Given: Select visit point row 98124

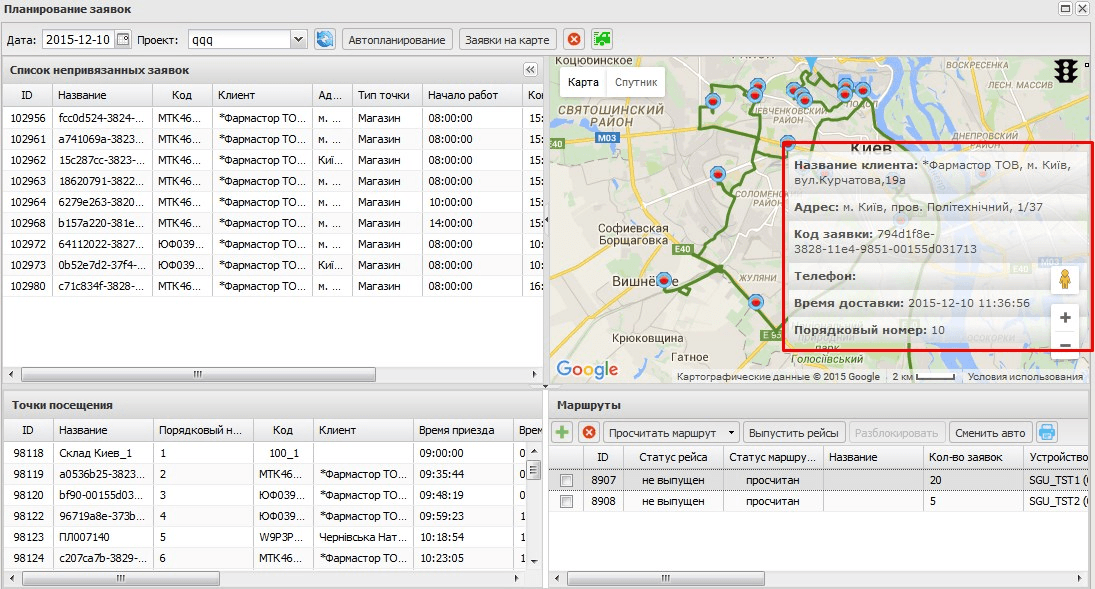Looking at the screenshot, I should click(x=265, y=558).
